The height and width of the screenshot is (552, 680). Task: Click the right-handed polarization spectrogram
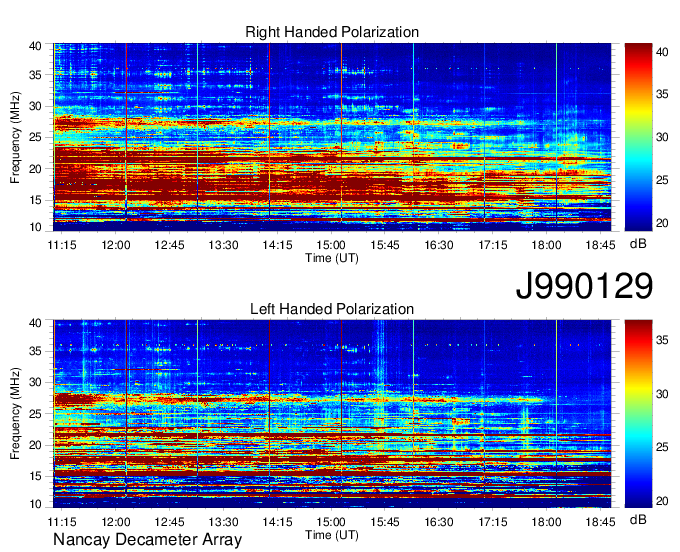[332, 137]
